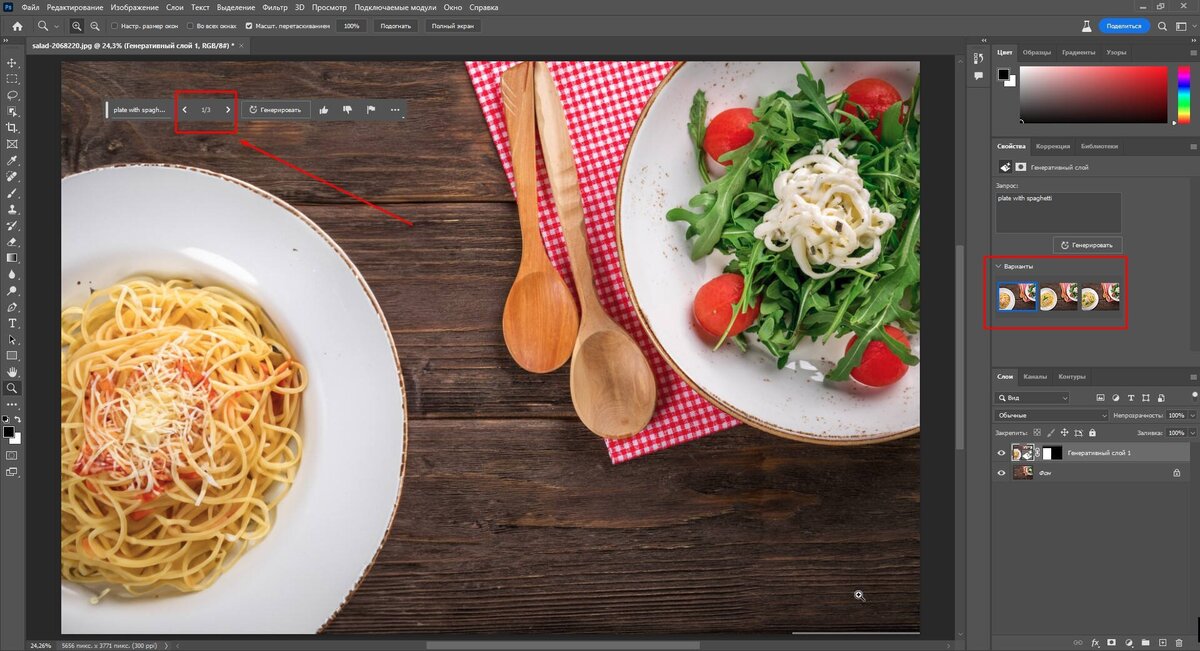Show the previous generated variation arrow
This screenshot has width=1200, height=651.
point(185,110)
